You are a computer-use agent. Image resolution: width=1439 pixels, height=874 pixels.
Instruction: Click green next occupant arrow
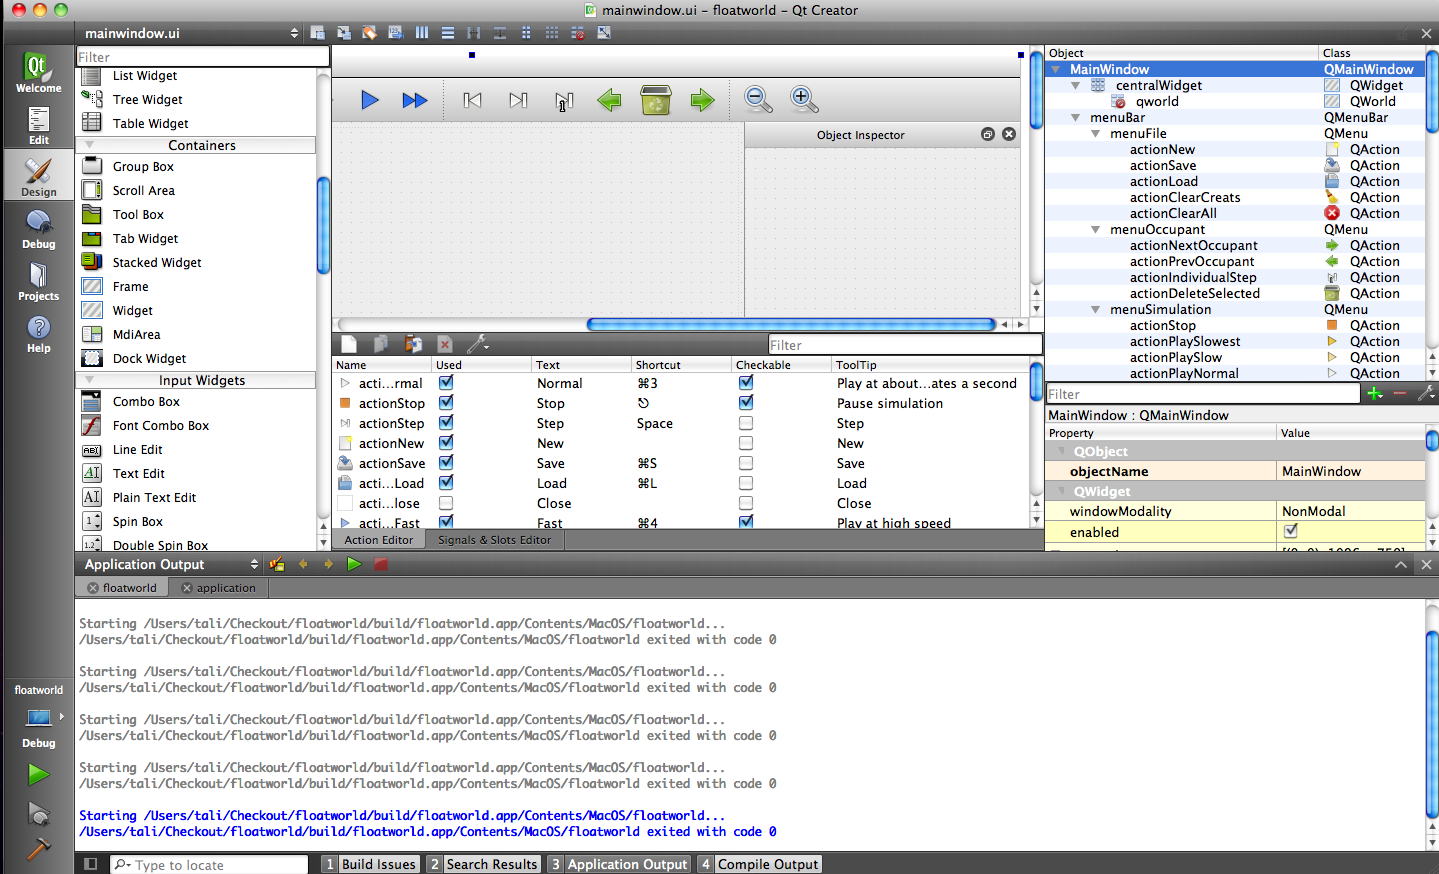(x=703, y=100)
